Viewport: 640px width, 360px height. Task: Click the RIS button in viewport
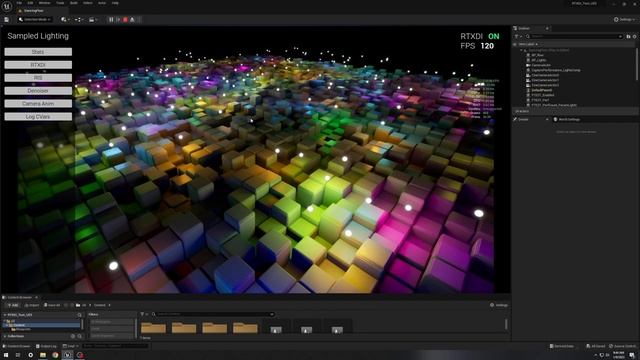tap(38, 78)
